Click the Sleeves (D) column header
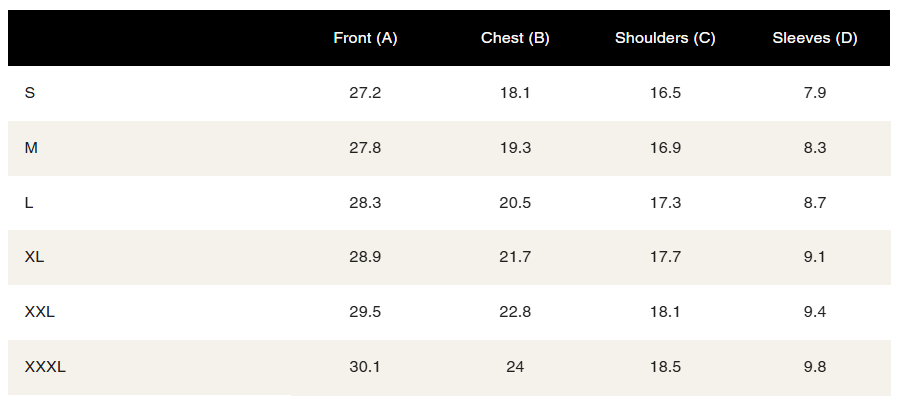 815,38
